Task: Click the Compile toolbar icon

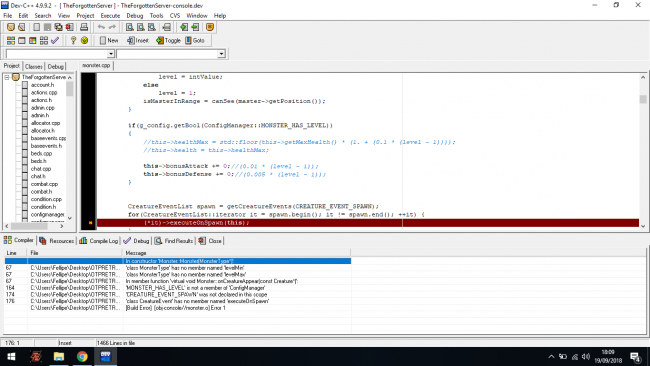Action: (11, 41)
